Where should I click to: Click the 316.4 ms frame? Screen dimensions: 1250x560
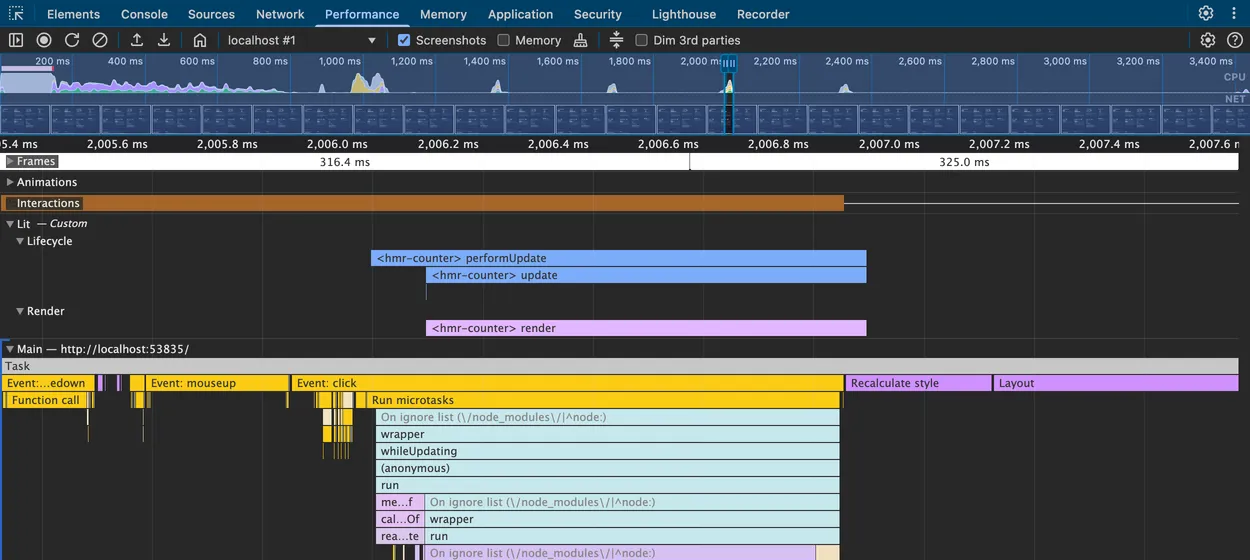coord(345,161)
